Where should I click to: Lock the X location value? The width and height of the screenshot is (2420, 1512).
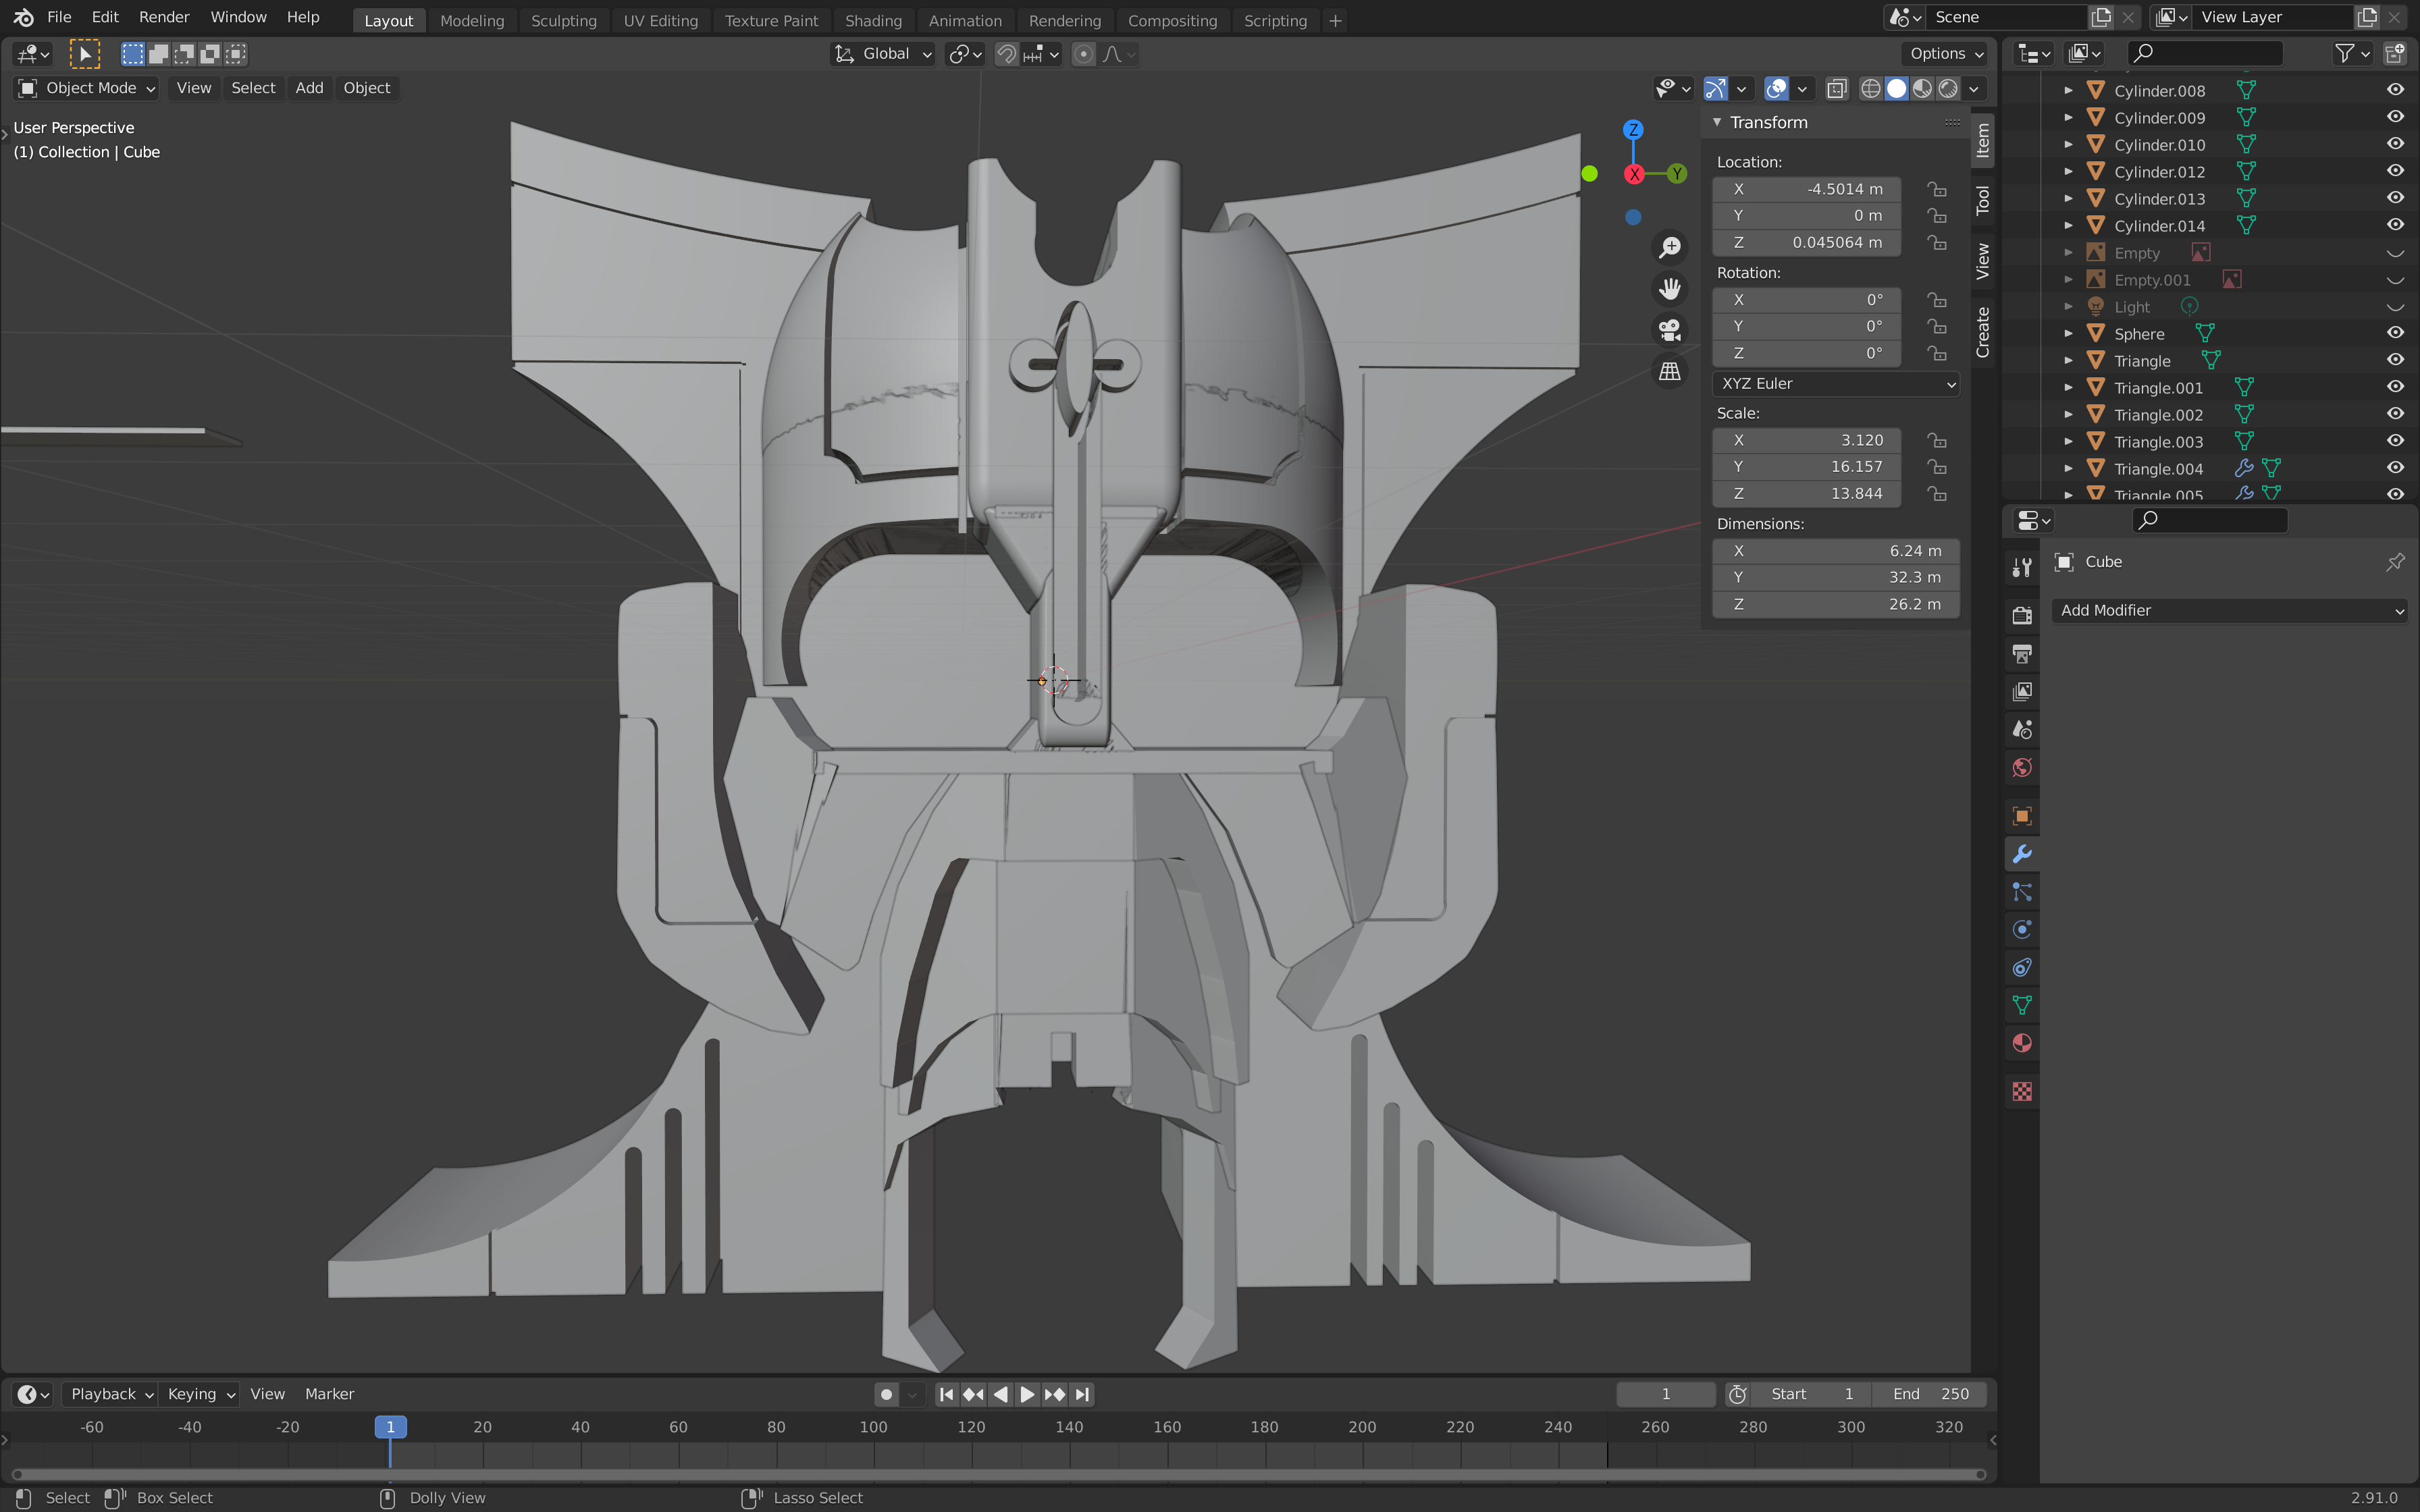coord(1937,189)
